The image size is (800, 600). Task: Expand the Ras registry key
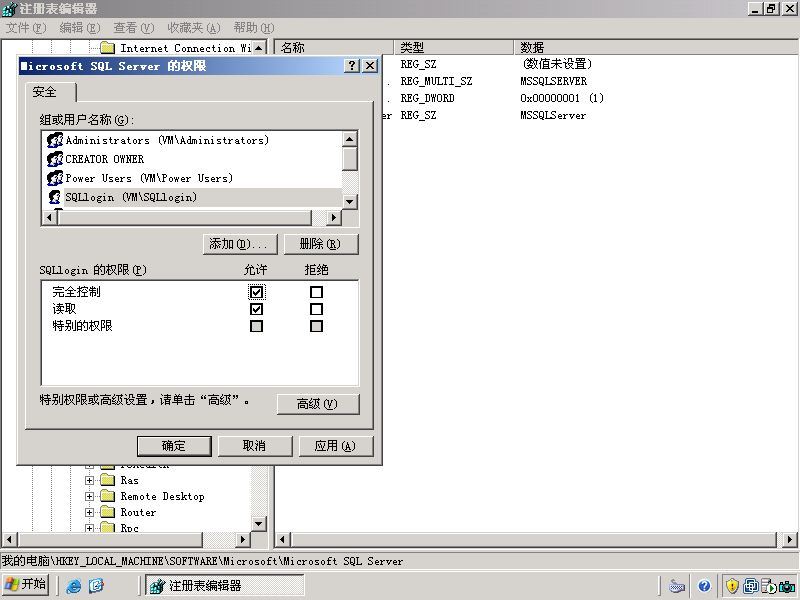89,480
